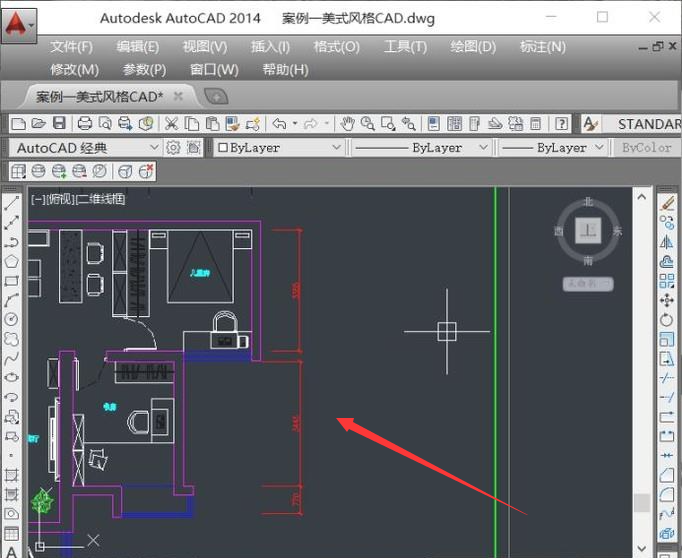Select the Polyline tool
Viewport: 683px width, 558px height.
pyautogui.click(x=11, y=242)
